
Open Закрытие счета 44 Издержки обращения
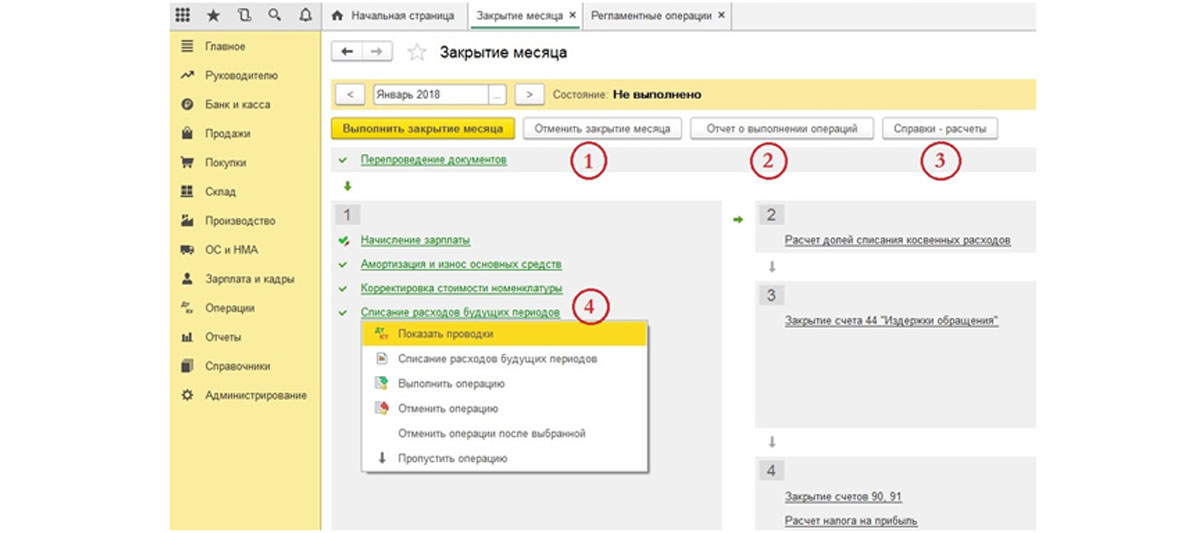pos(892,321)
